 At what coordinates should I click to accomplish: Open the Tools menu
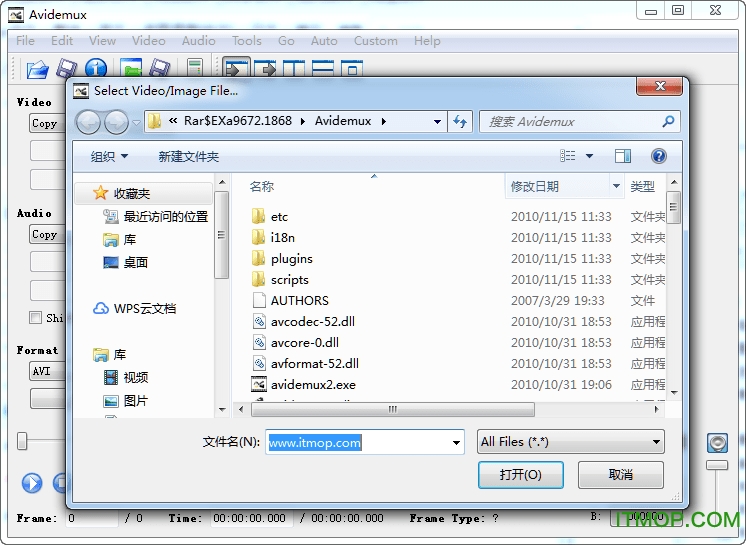246,41
